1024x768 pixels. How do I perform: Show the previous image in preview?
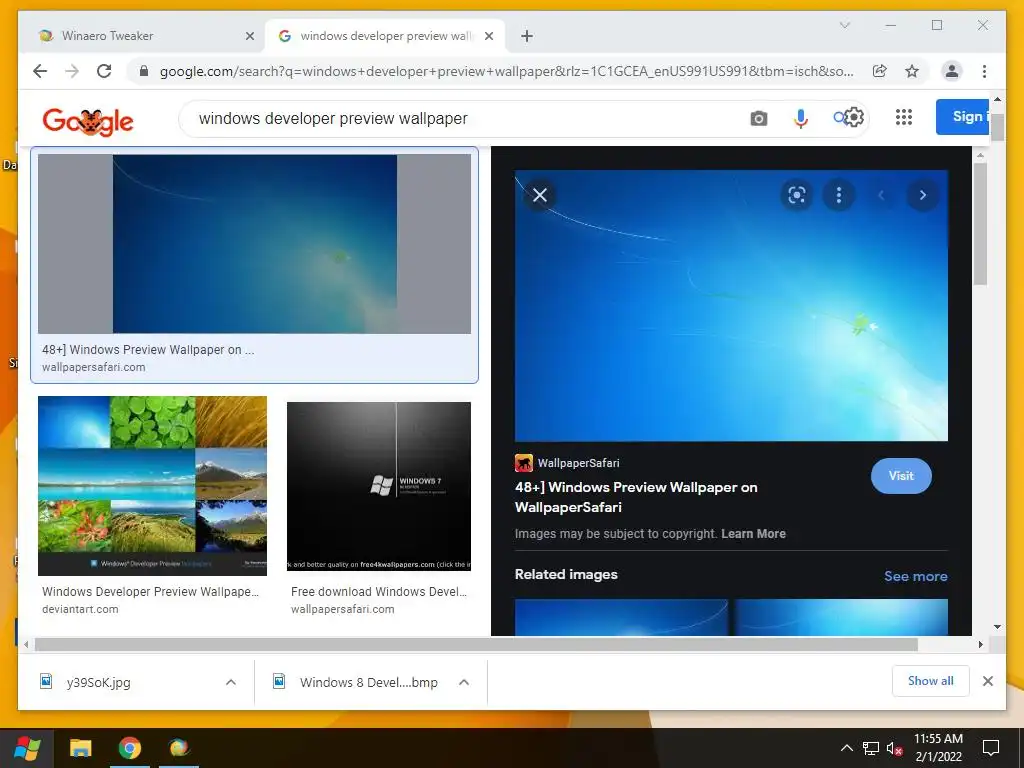click(x=881, y=195)
